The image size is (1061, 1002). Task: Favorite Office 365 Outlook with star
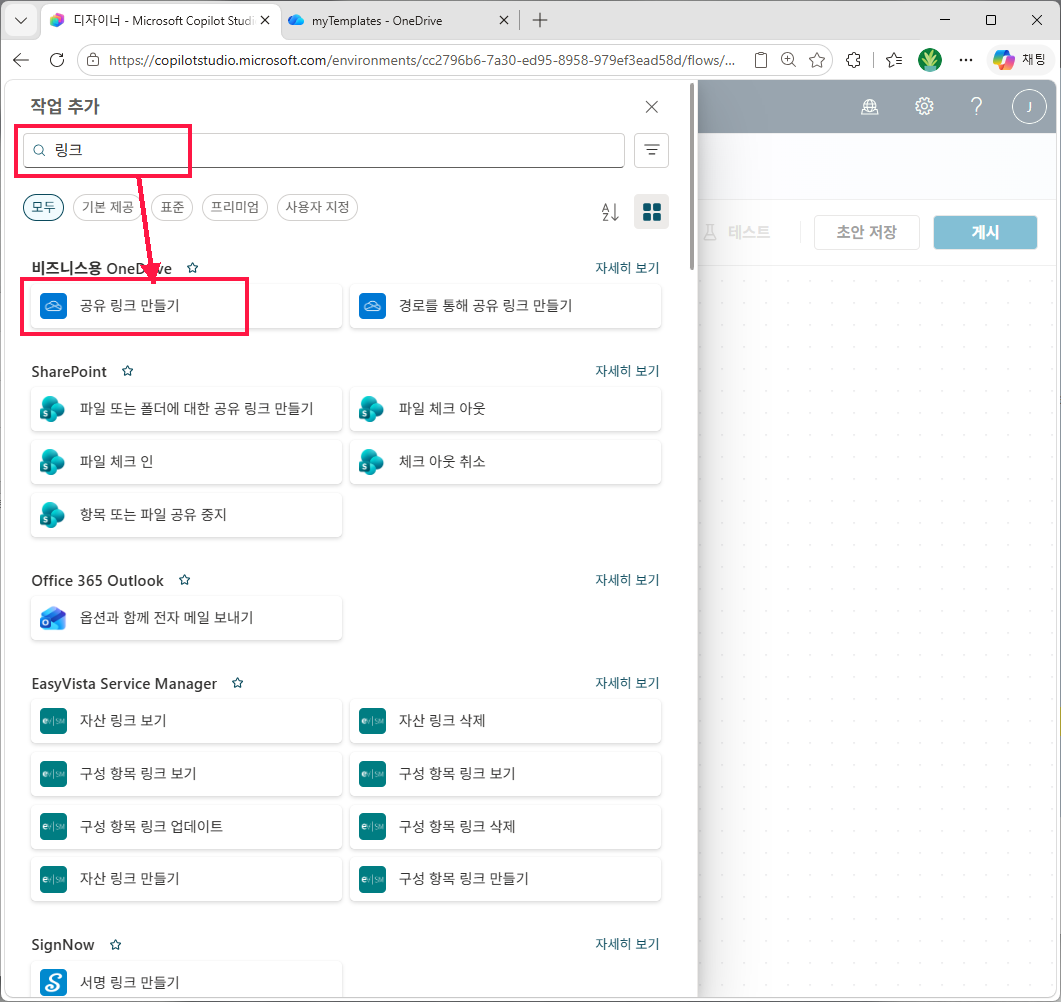click(185, 580)
